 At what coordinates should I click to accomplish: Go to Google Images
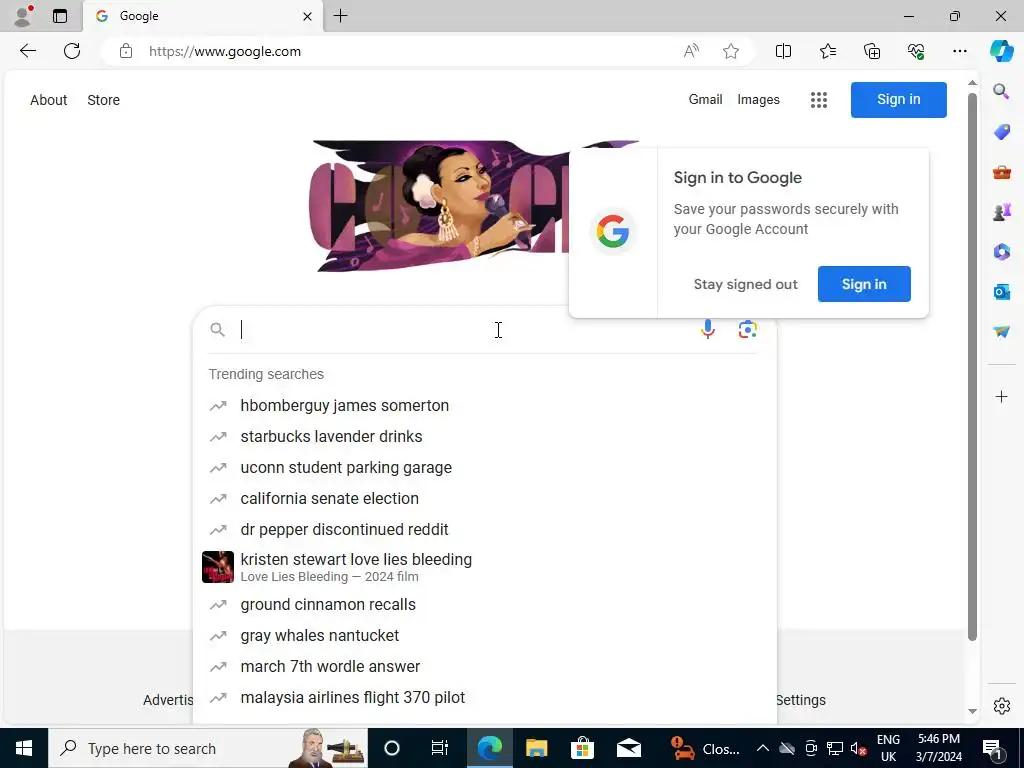[758, 99]
